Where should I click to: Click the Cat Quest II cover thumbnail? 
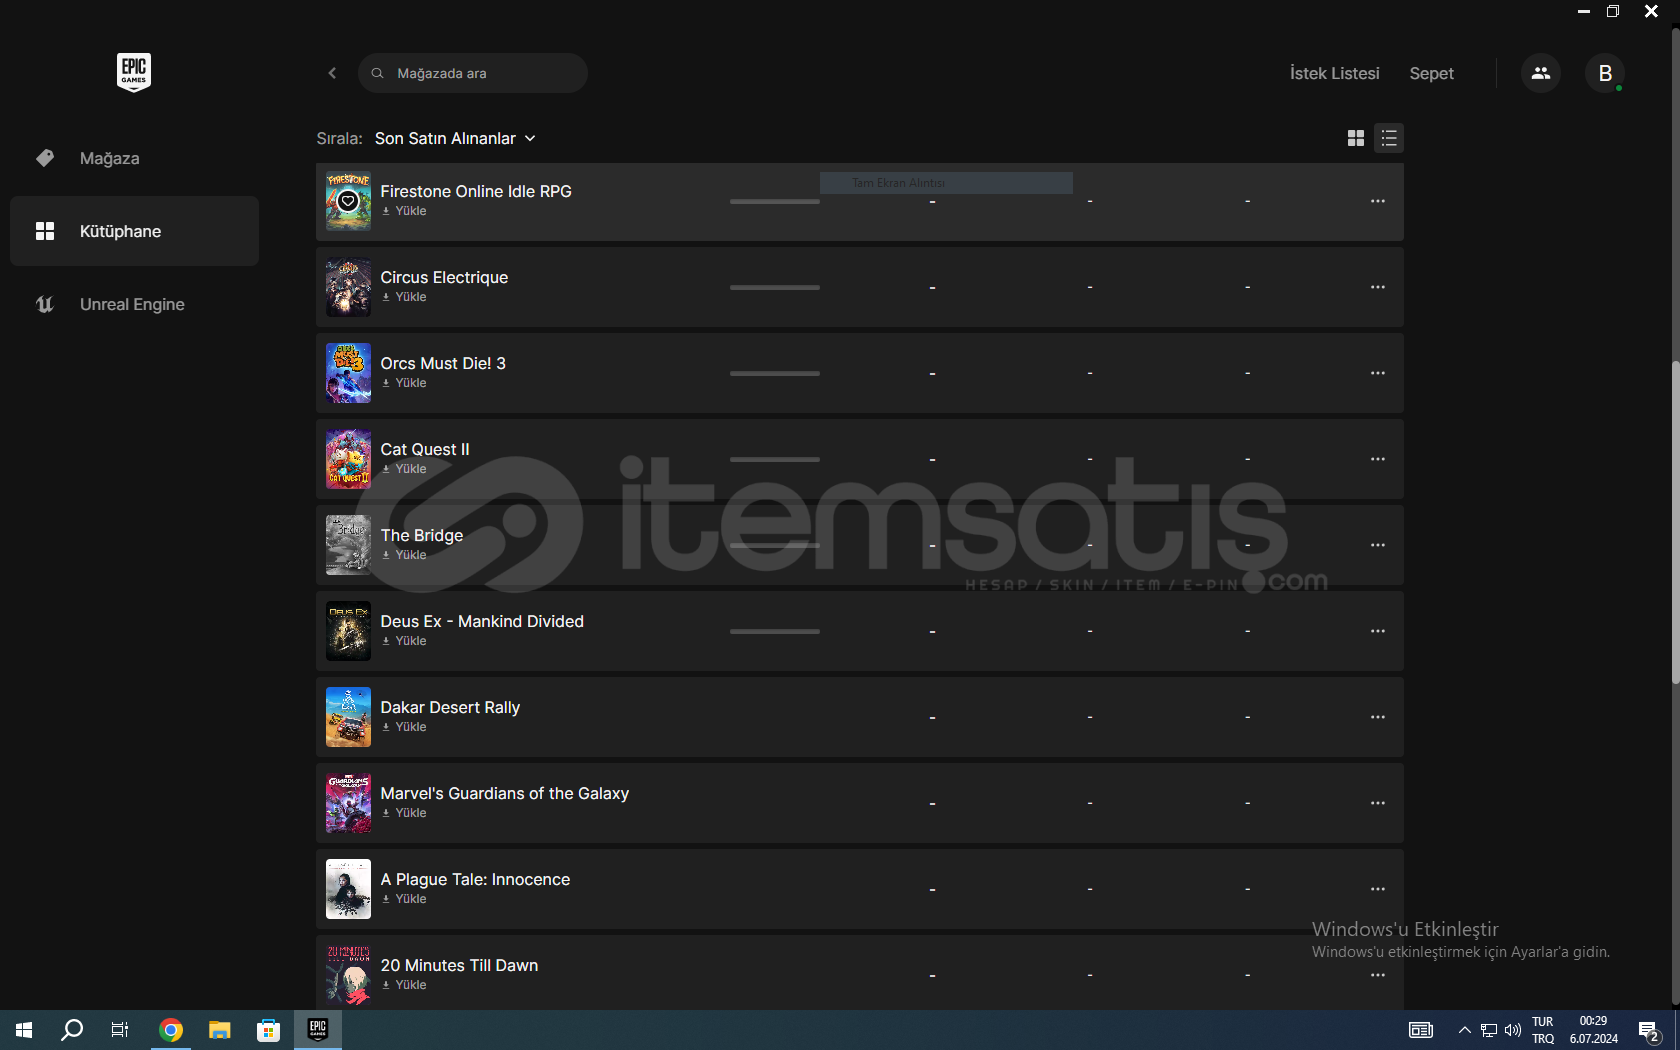(x=348, y=459)
